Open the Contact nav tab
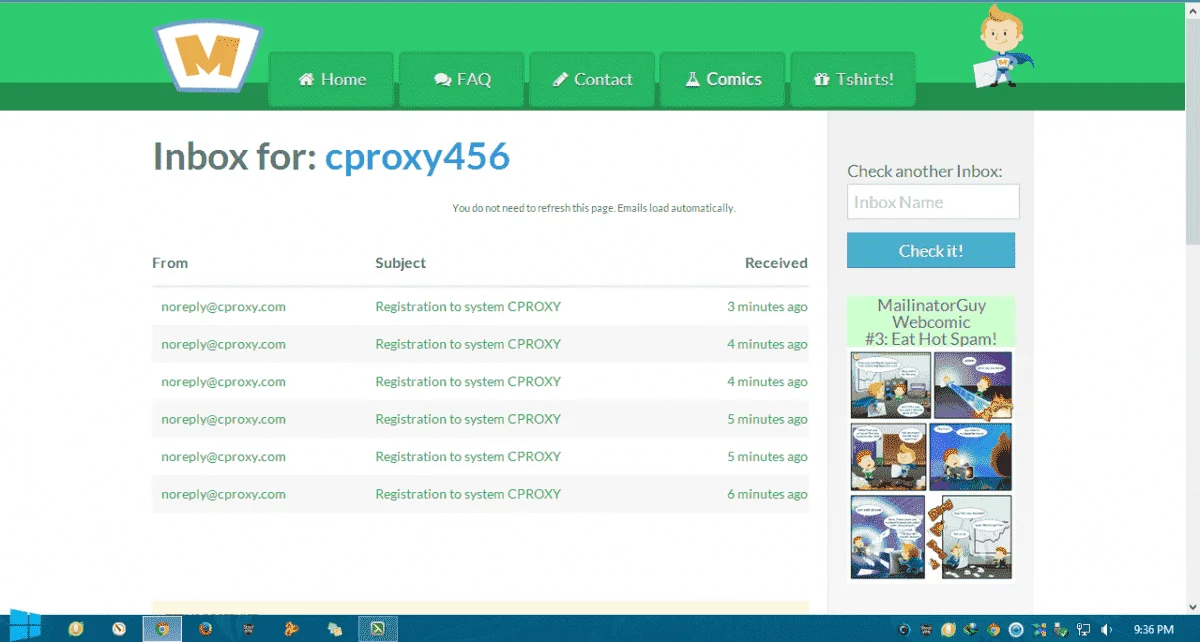Screen dimensions: 1200x642 click(592, 79)
